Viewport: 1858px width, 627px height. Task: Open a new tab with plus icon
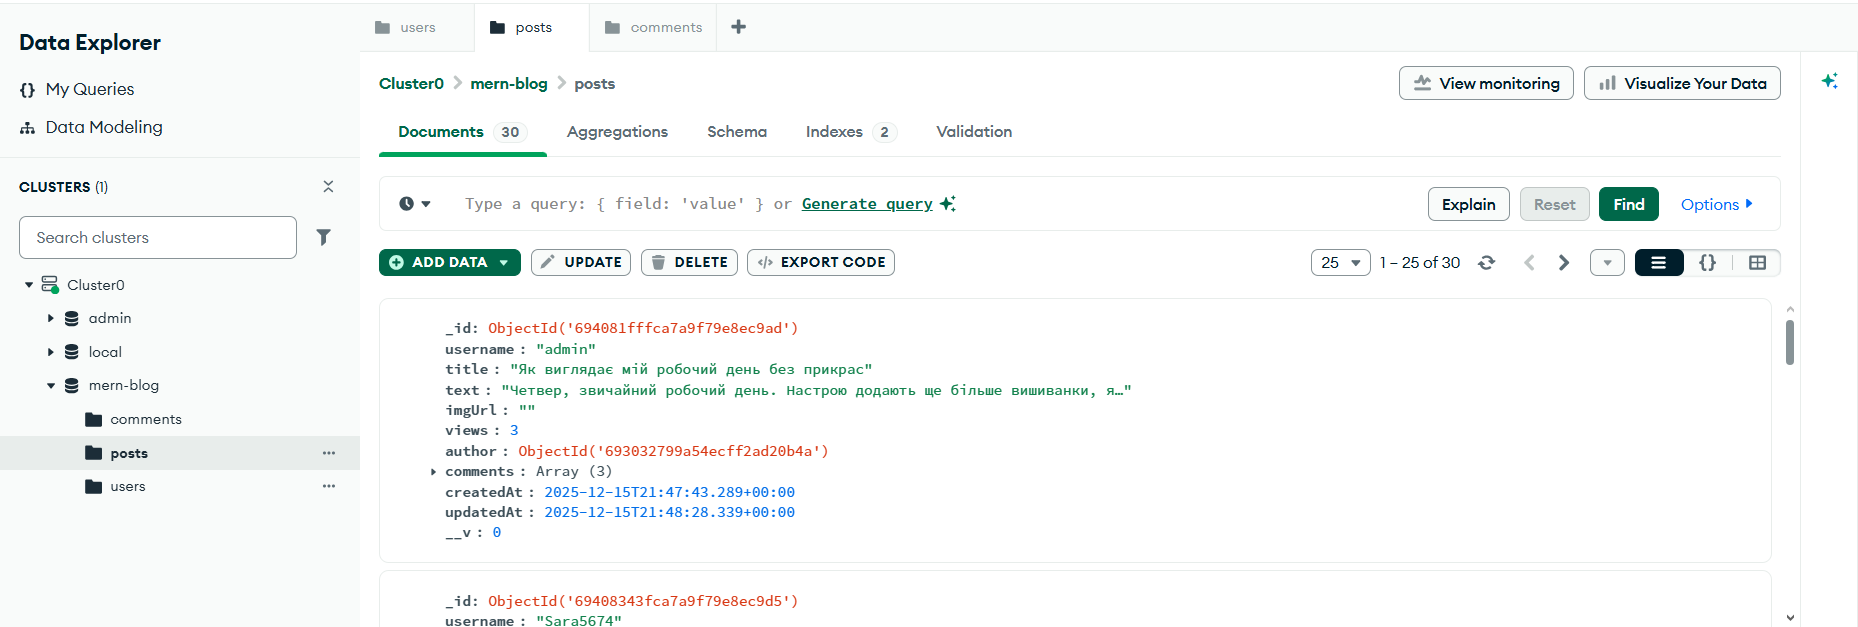coord(738,27)
